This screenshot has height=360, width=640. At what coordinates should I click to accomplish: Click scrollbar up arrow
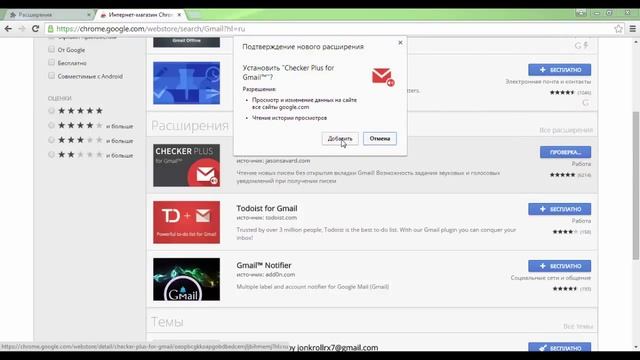pyautogui.click(x=636, y=42)
